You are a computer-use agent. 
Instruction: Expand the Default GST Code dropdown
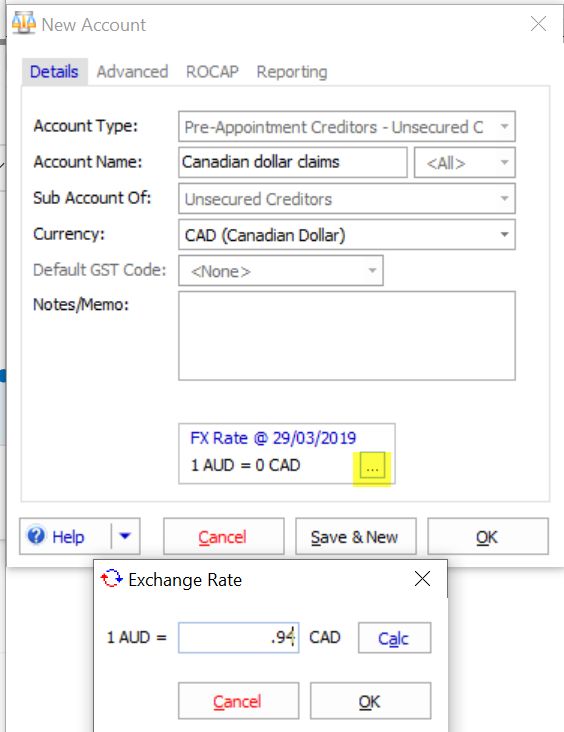[372, 270]
